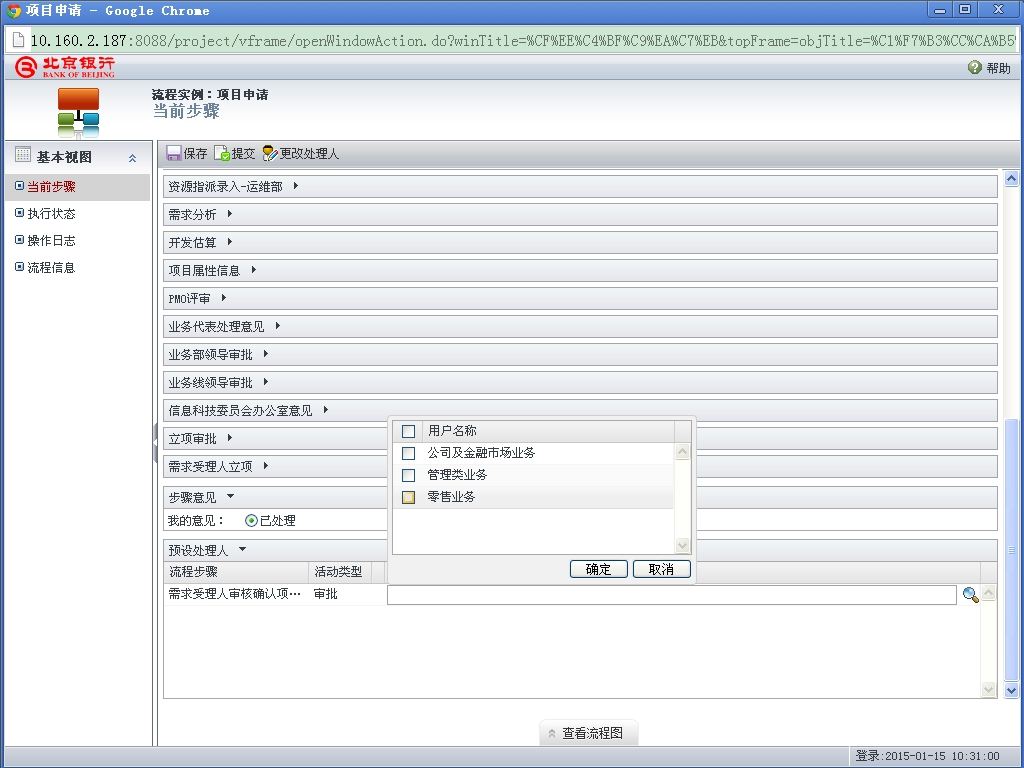1024x768 pixels.
Task: Open Help via the question mark icon
Action: 975,67
